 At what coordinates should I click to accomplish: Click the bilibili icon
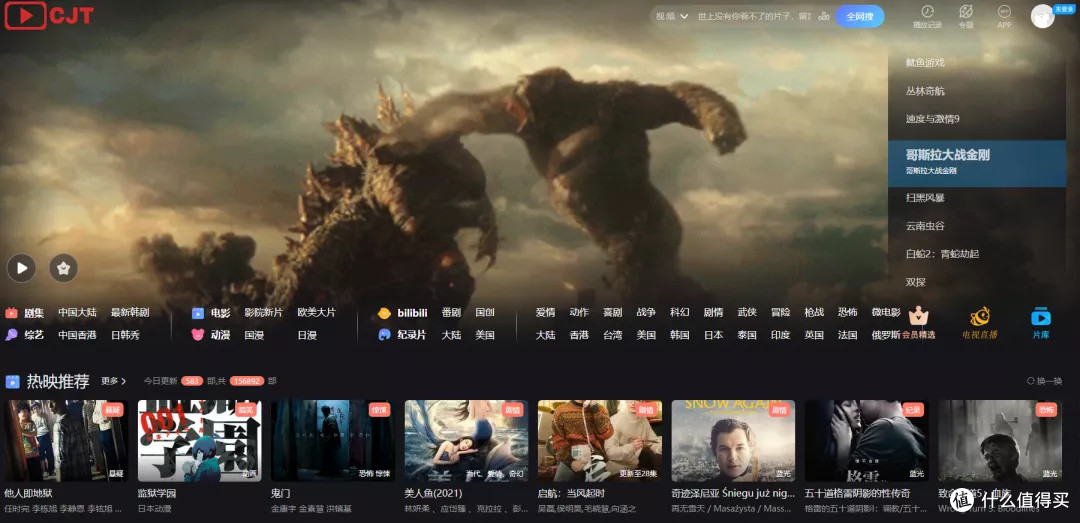tap(384, 313)
